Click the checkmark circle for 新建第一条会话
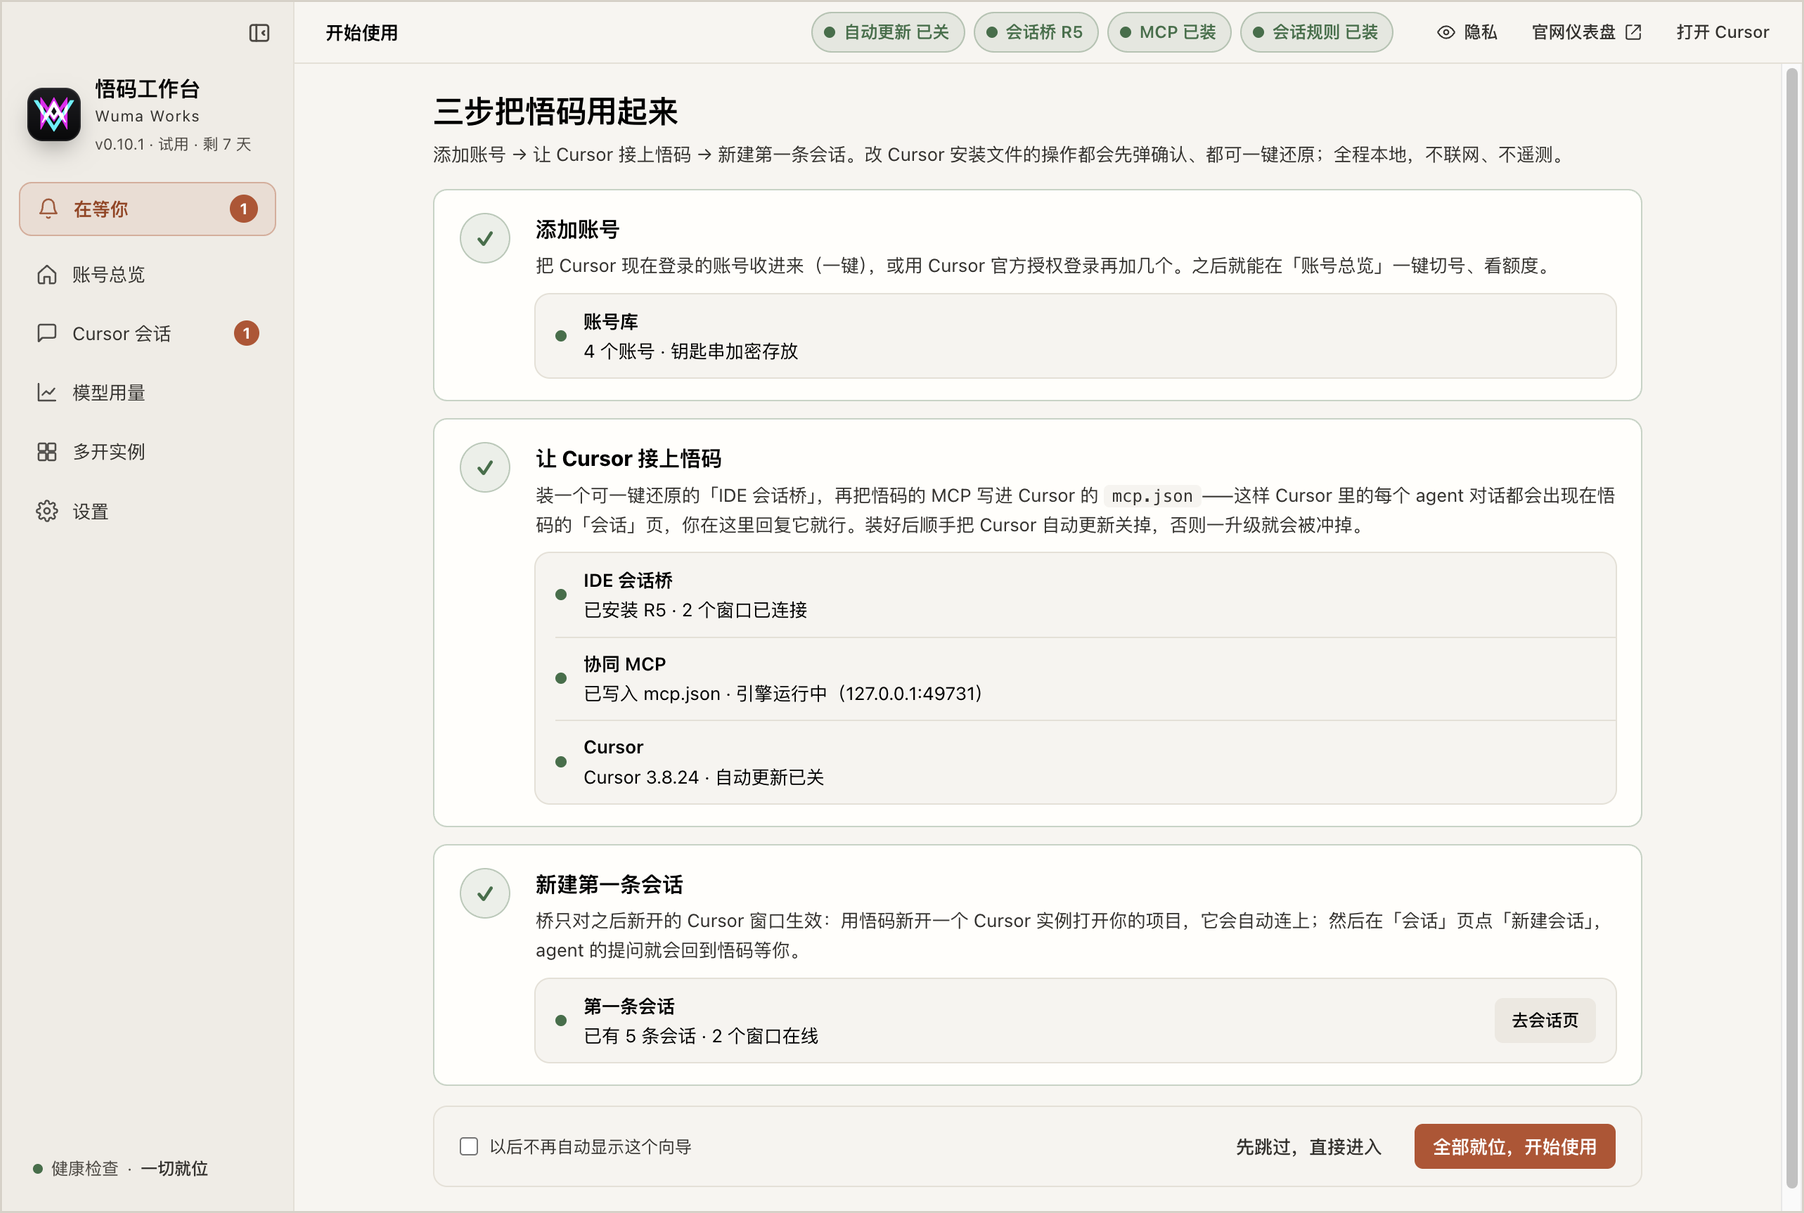The width and height of the screenshot is (1804, 1213). click(485, 894)
